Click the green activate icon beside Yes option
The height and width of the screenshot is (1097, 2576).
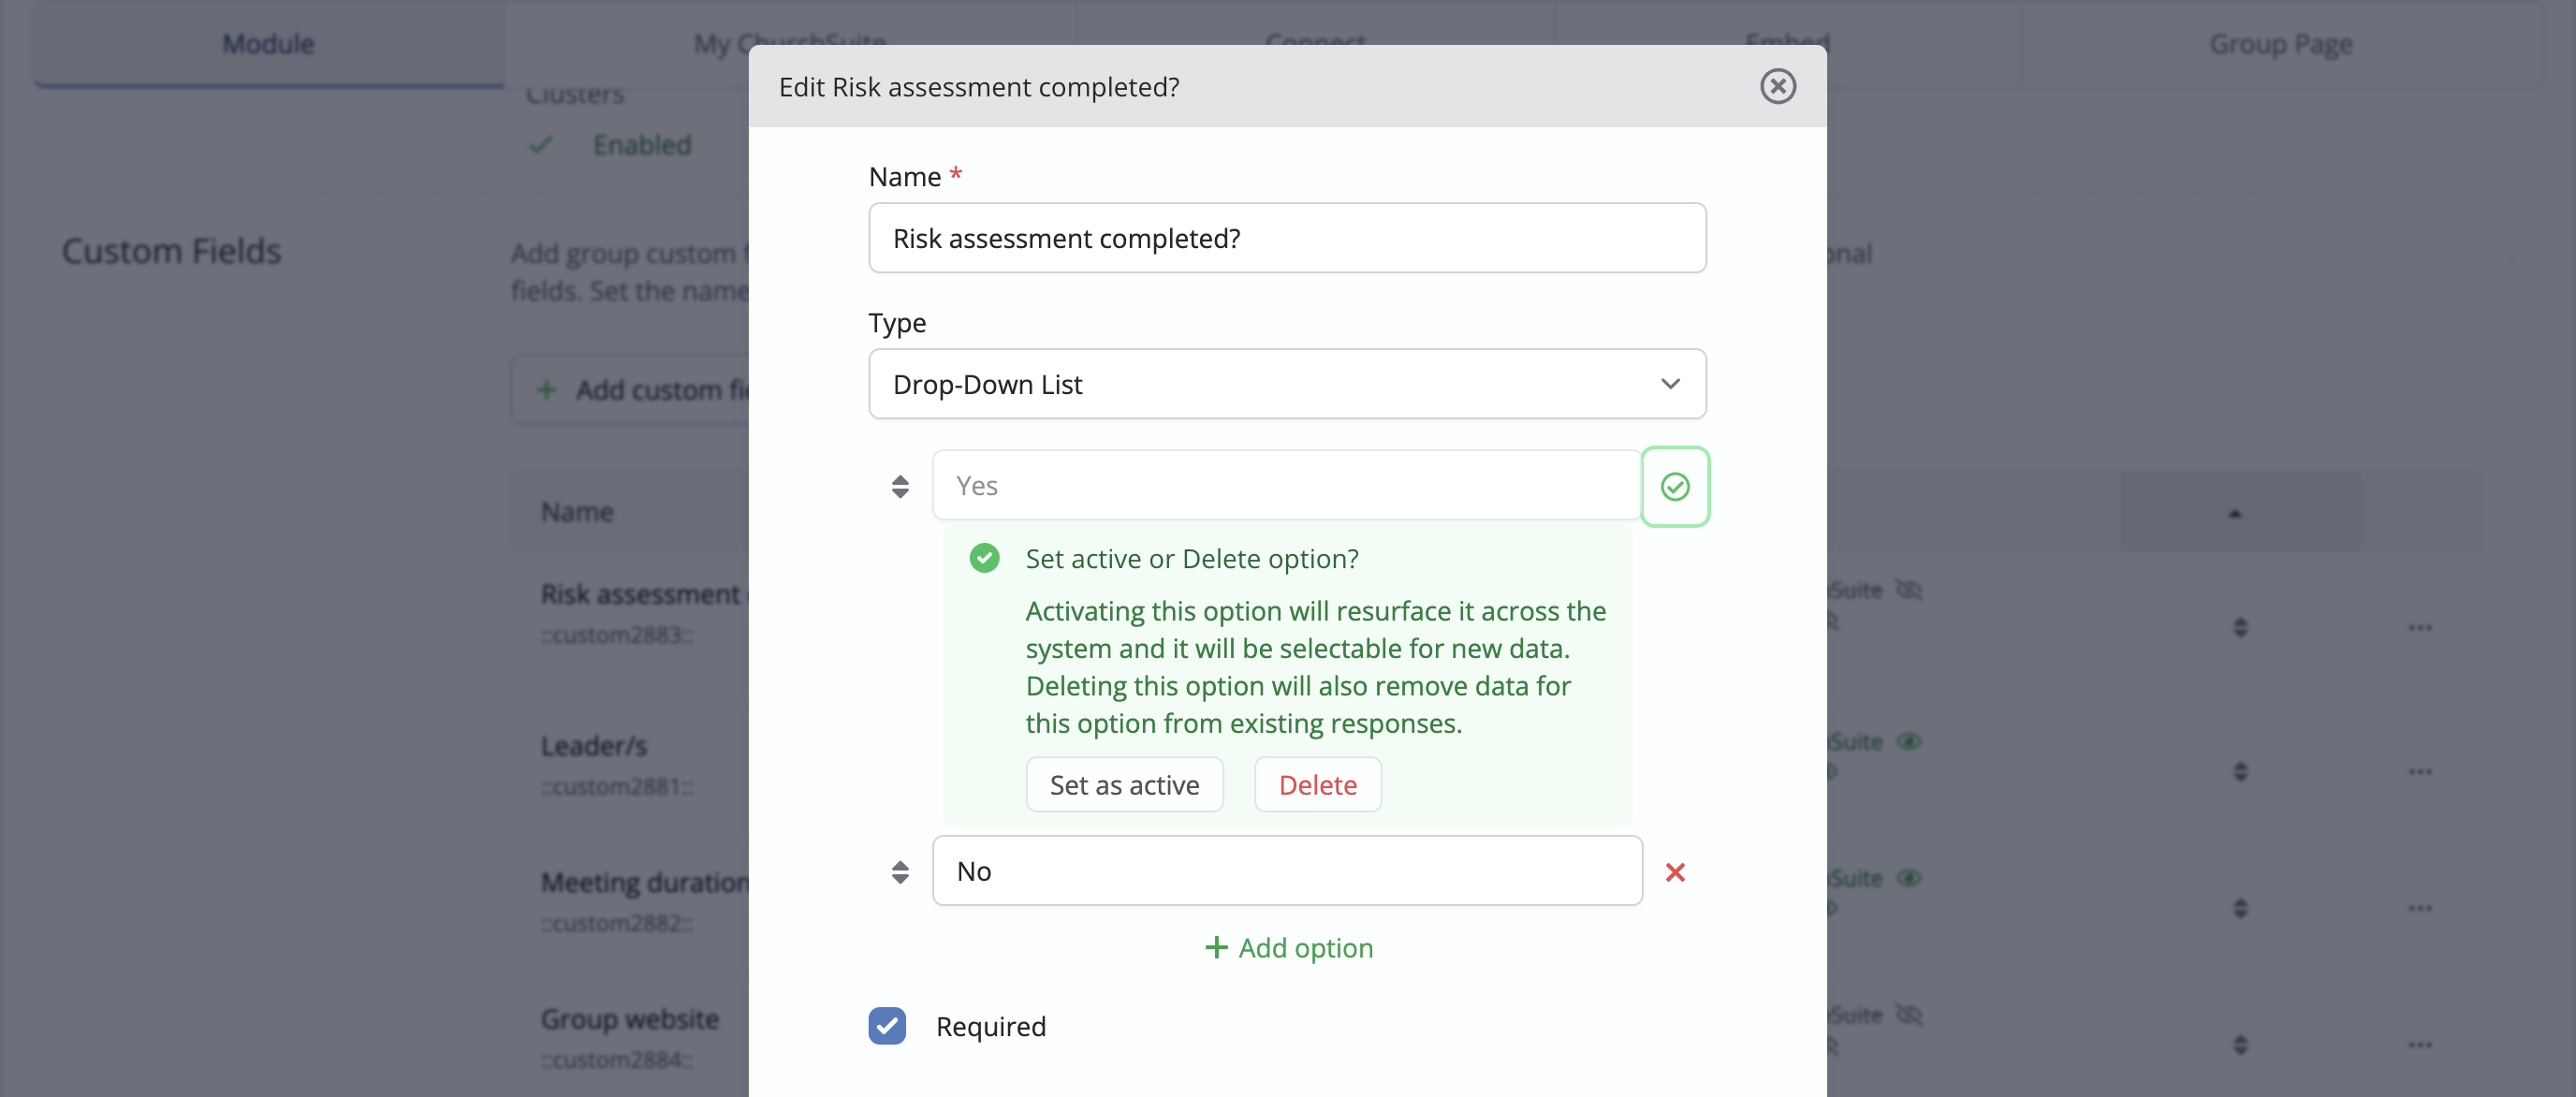(1675, 486)
